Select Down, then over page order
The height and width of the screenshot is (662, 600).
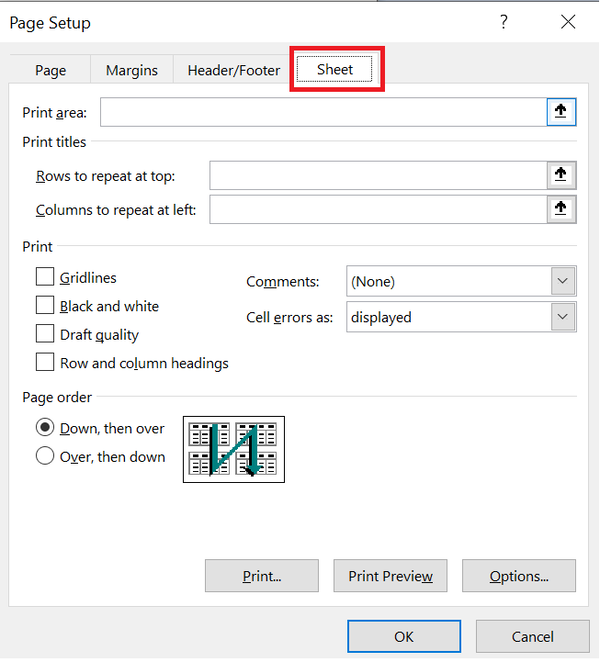pos(45,427)
